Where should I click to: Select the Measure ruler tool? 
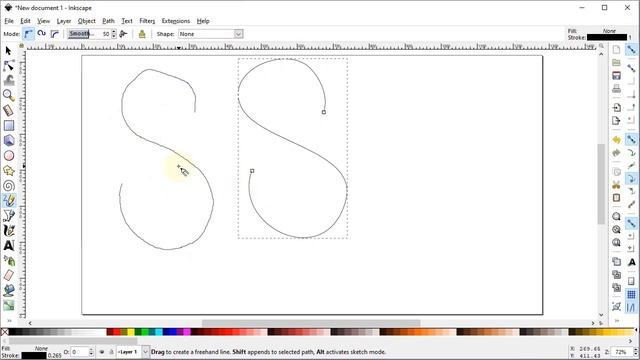pos(9,110)
